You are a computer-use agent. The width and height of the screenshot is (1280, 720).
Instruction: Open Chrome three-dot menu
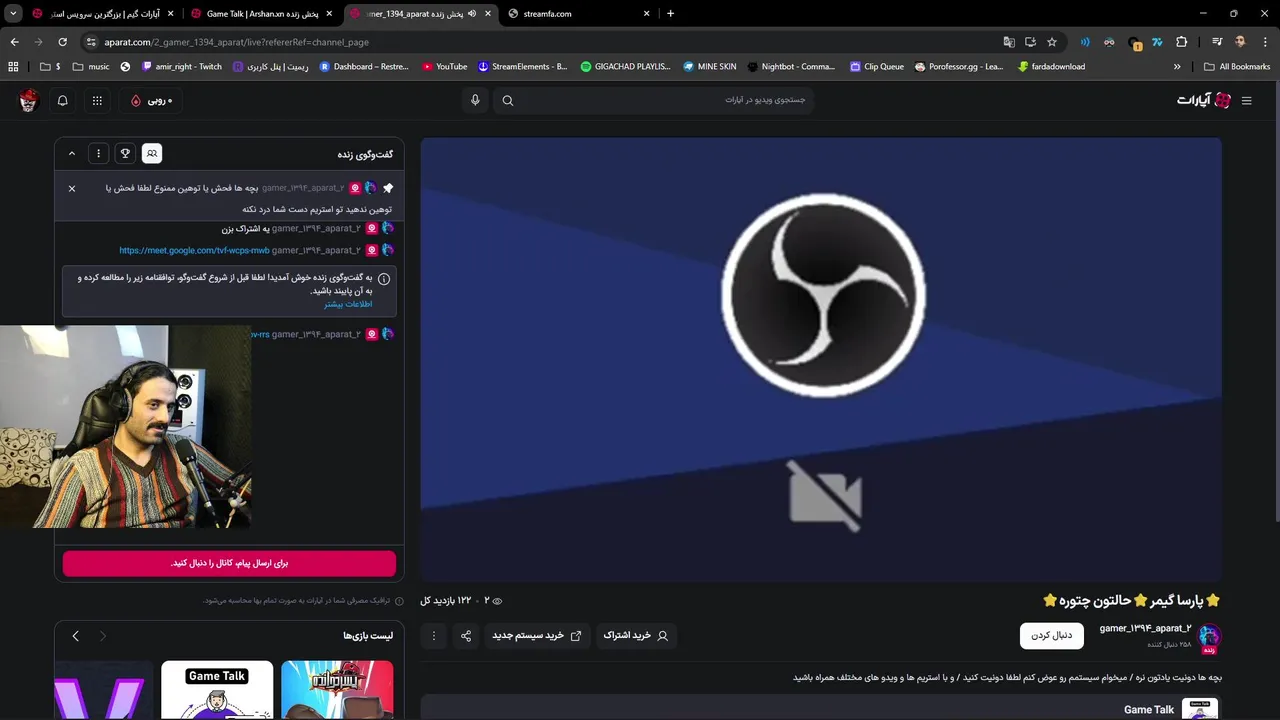coord(1264,42)
